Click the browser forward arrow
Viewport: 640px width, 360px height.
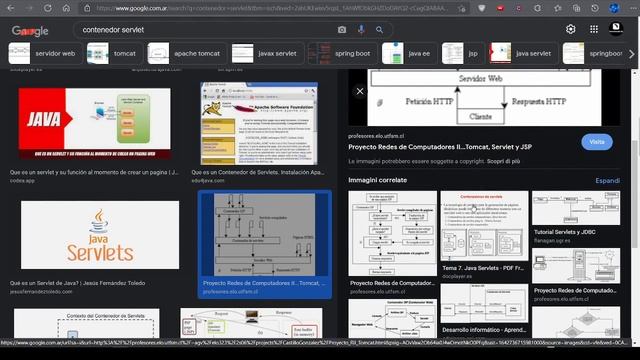(29, 8)
